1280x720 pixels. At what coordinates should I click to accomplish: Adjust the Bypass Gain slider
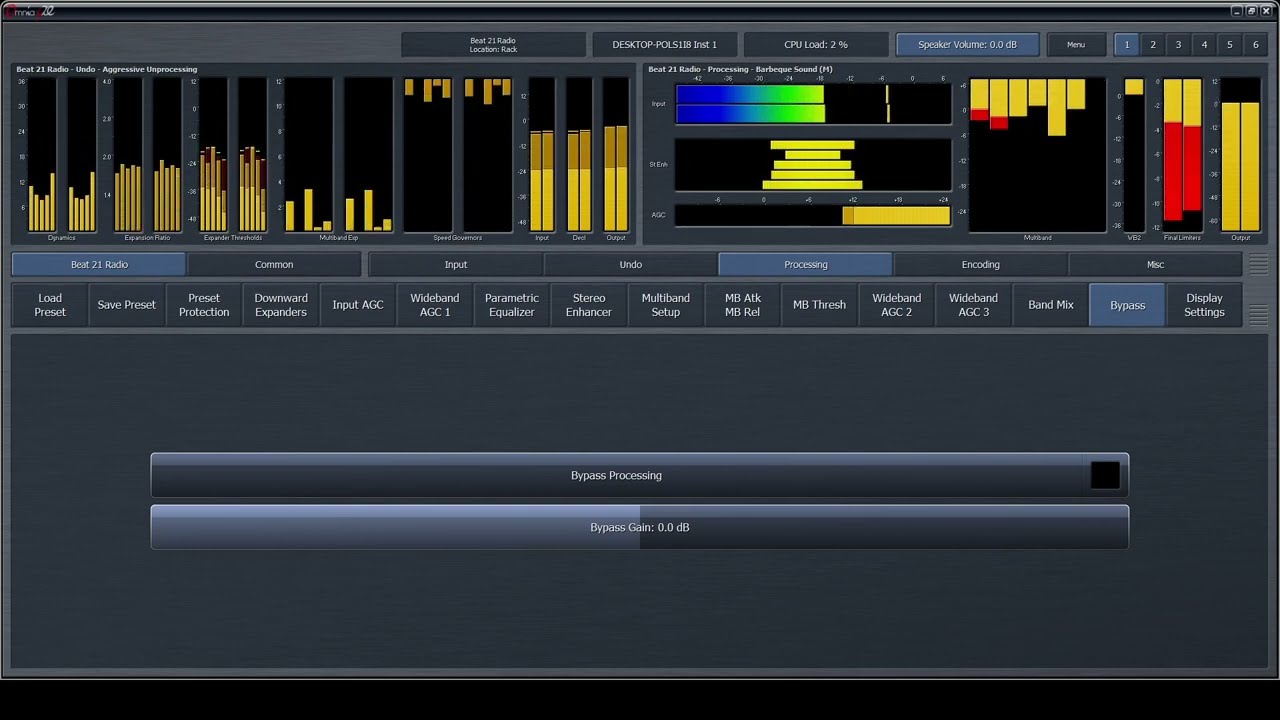point(640,527)
